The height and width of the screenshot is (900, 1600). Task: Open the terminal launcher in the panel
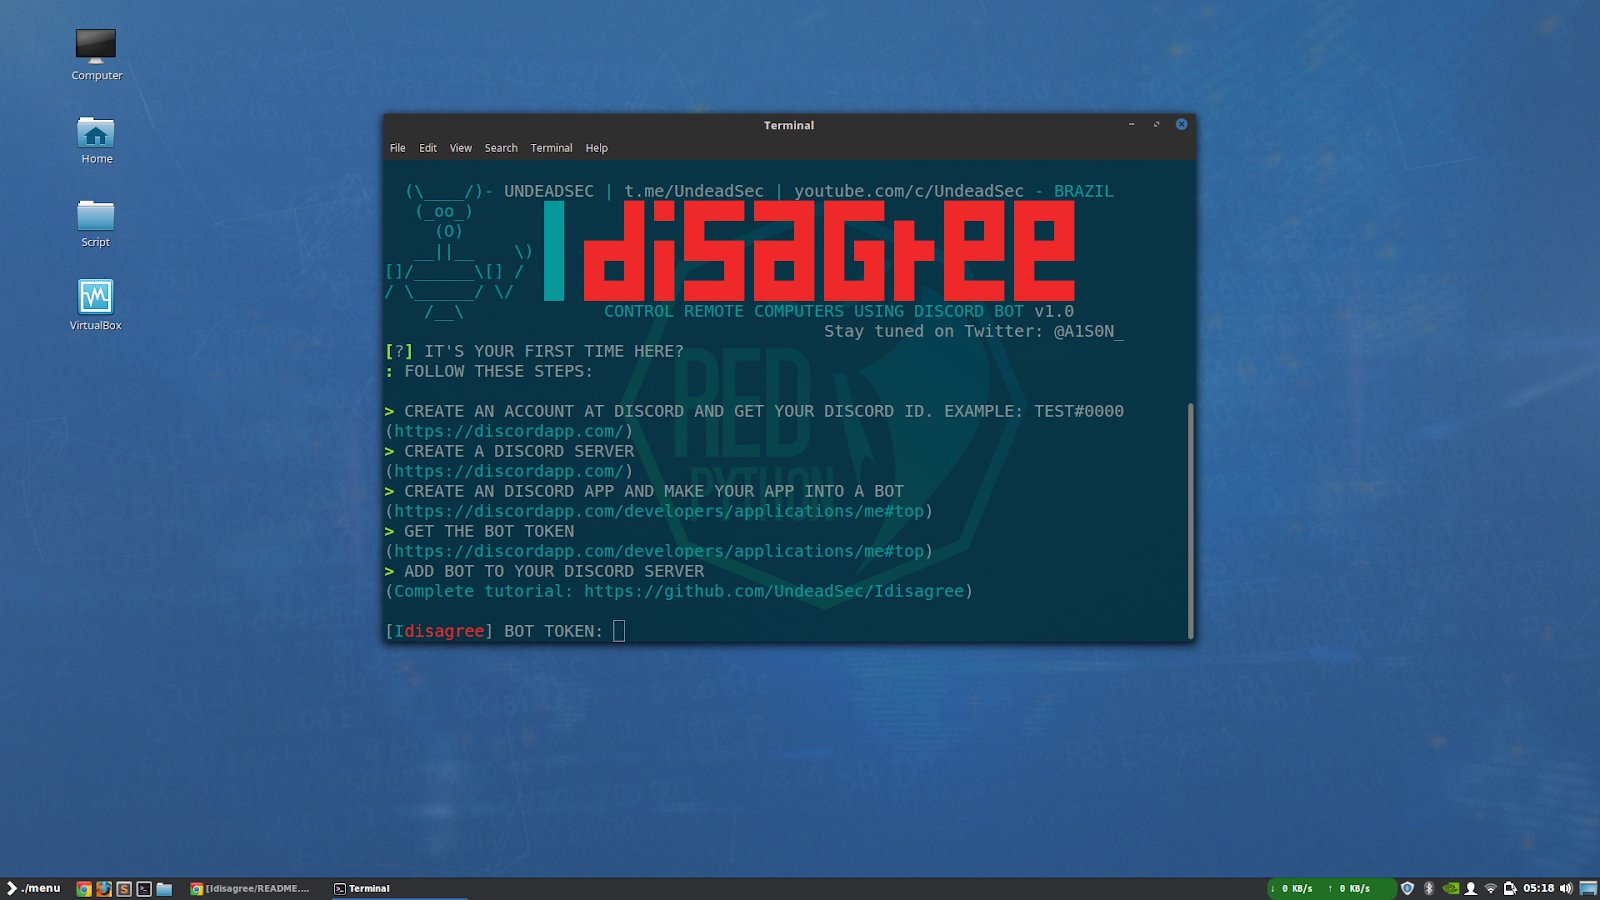tap(144, 888)
